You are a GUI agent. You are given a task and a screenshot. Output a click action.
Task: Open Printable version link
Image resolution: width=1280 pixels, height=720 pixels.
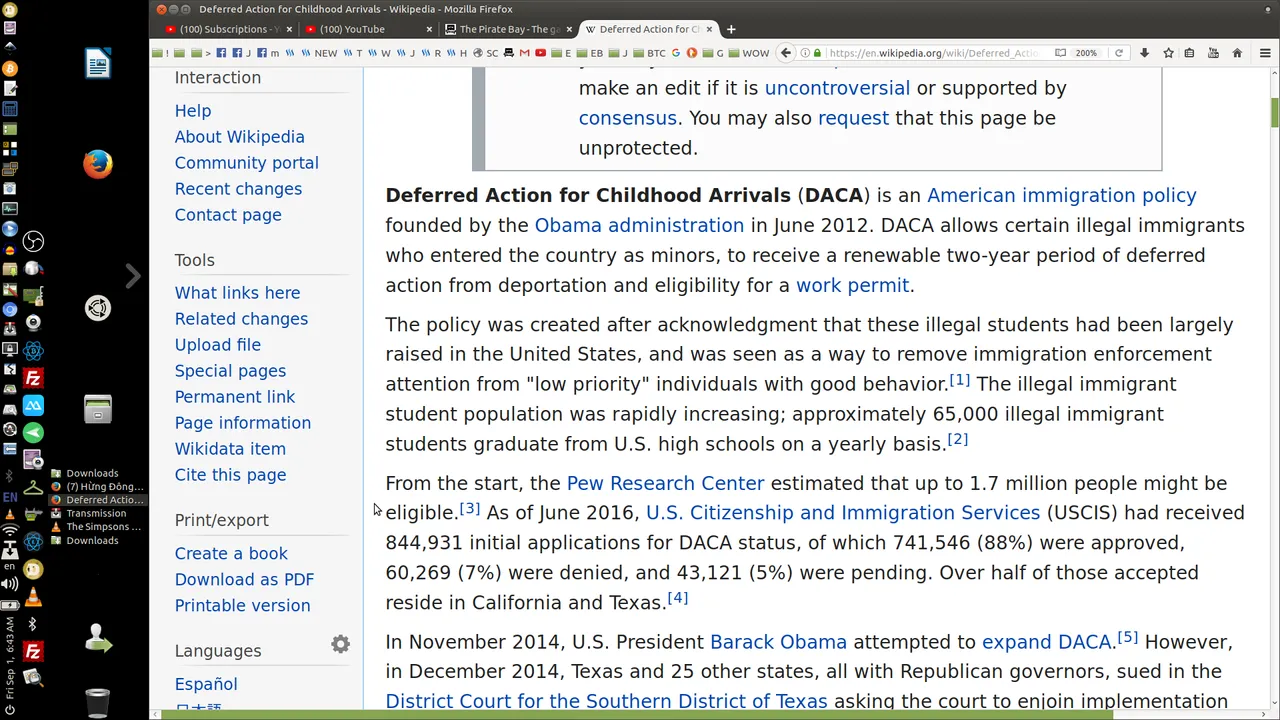click(x=242, y=605)
